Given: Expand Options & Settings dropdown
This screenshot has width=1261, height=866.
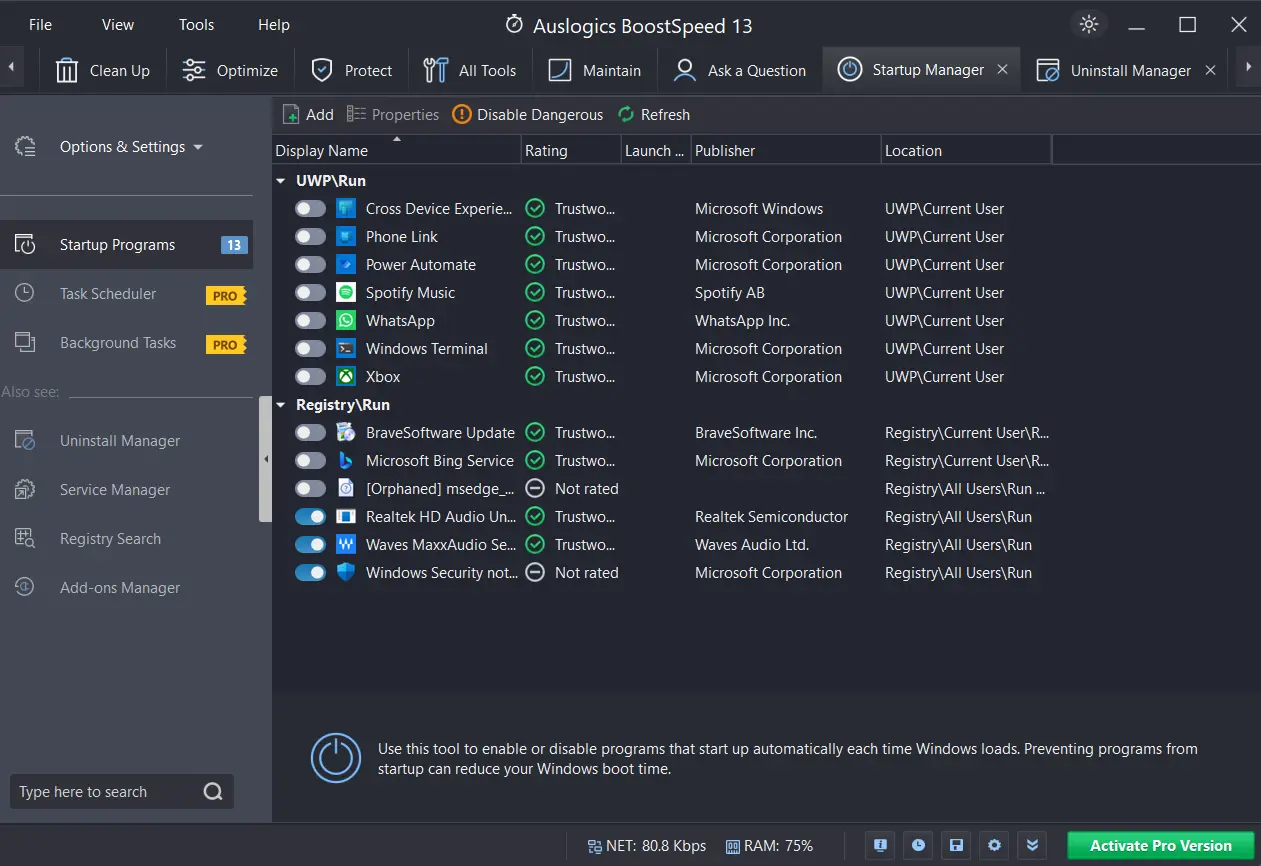Looking at the screenshot, I should pos(130,147).
